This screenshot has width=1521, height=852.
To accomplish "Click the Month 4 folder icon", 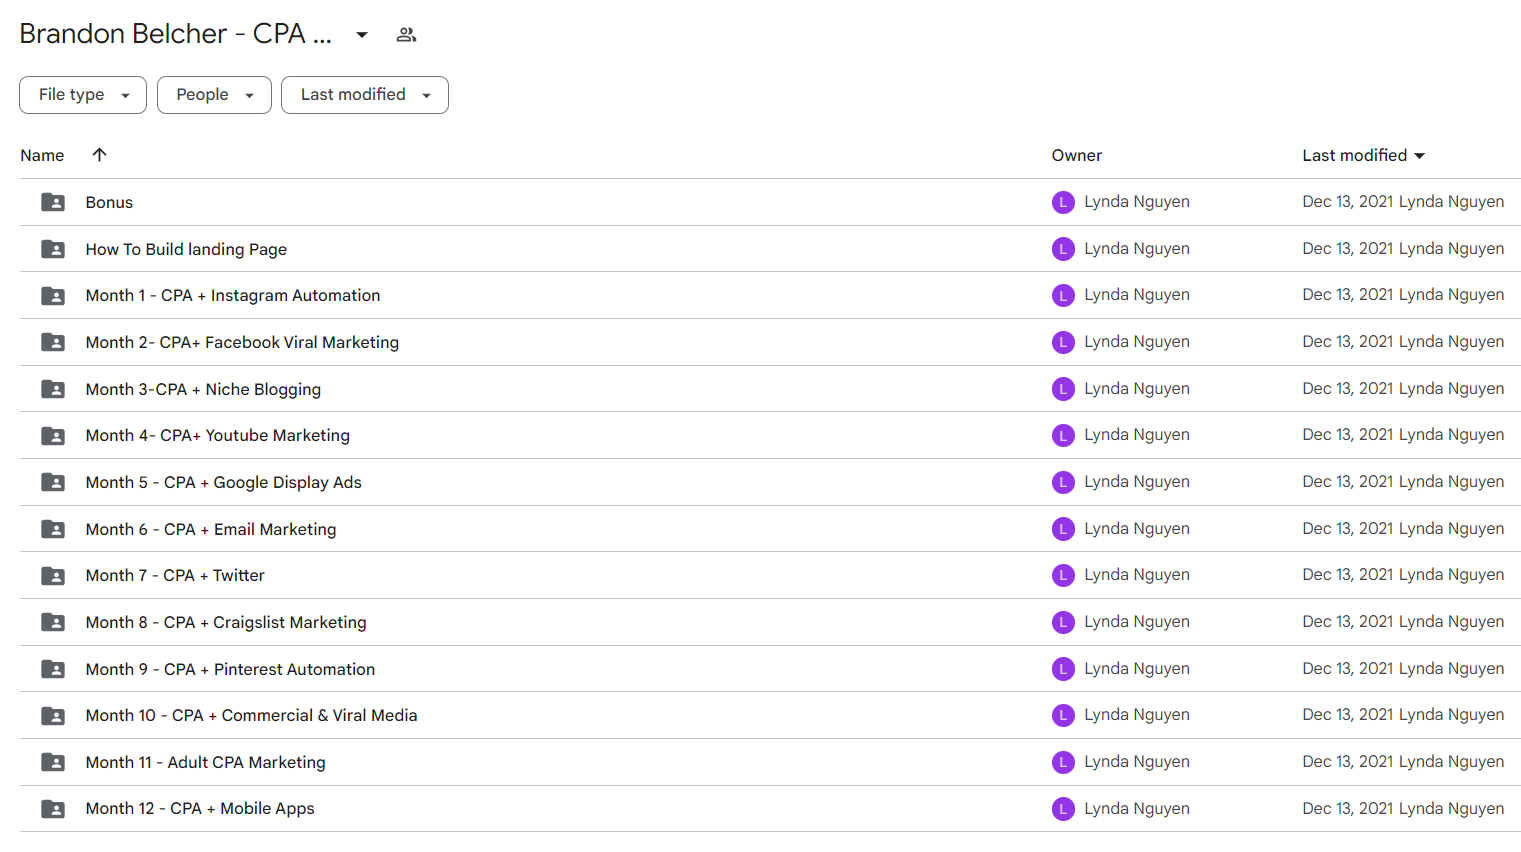I will pos(53,436).
